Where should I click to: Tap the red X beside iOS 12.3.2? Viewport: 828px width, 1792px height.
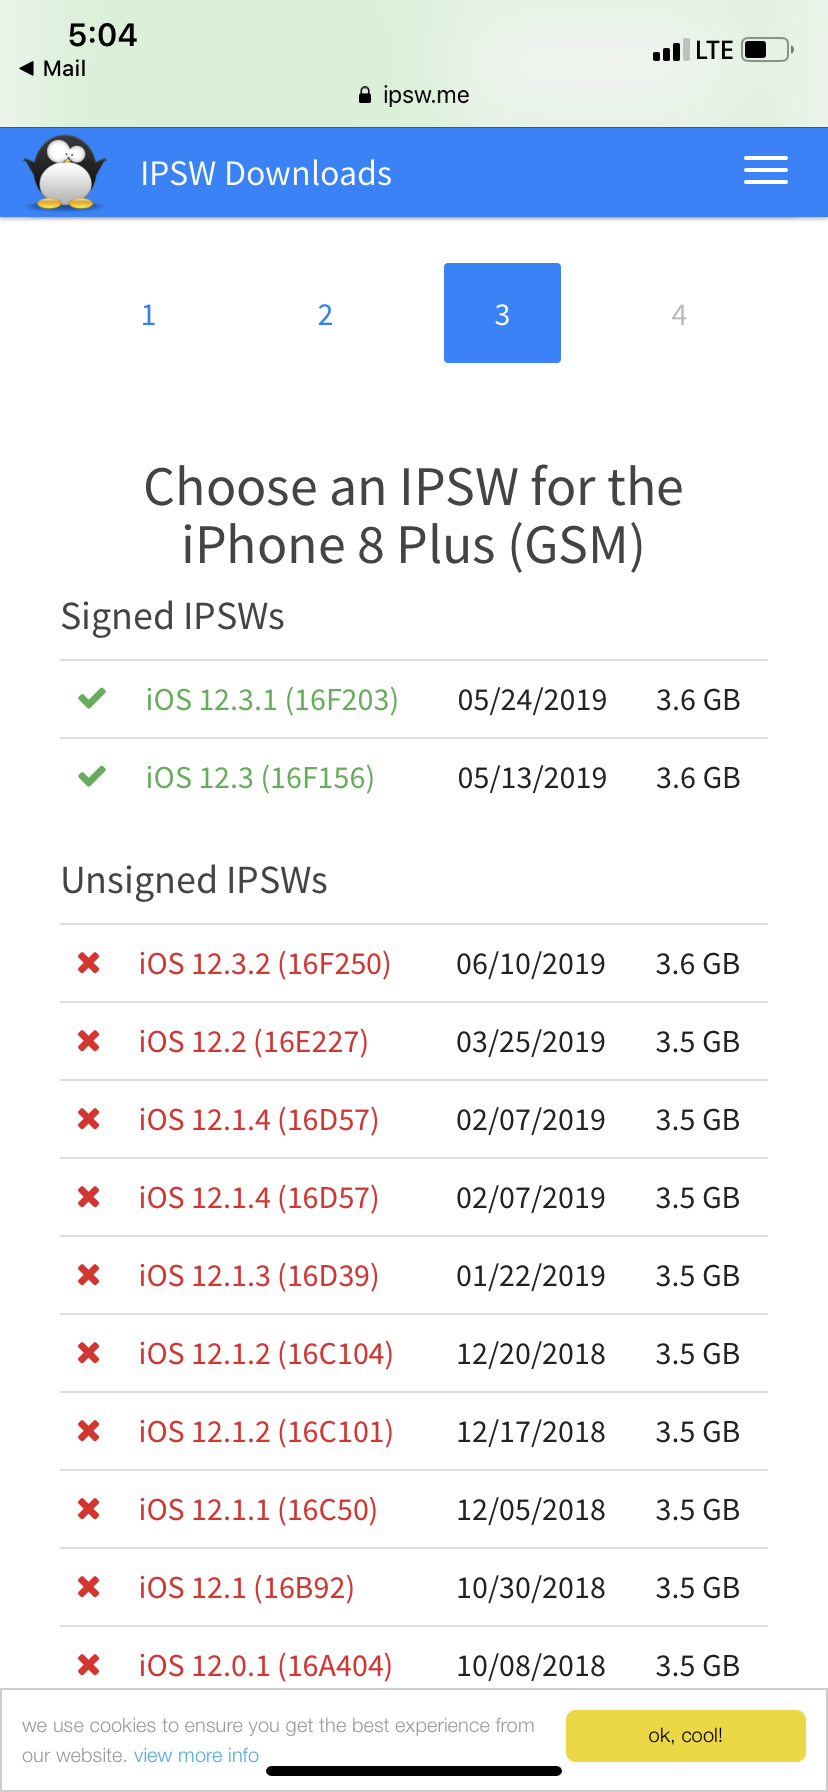point(89,962)
